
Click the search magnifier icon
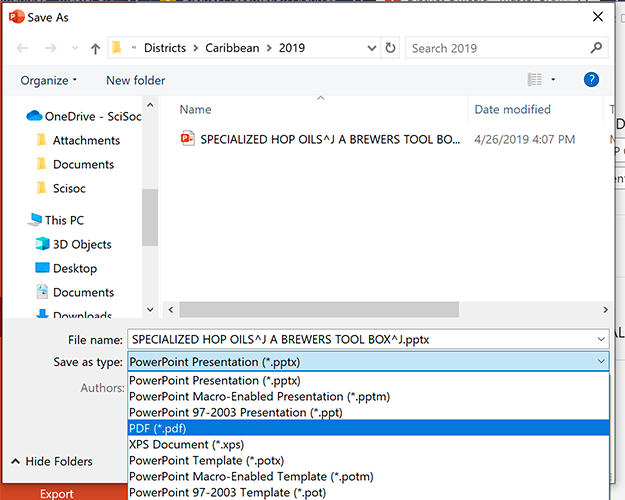click(x=596, y=48)
